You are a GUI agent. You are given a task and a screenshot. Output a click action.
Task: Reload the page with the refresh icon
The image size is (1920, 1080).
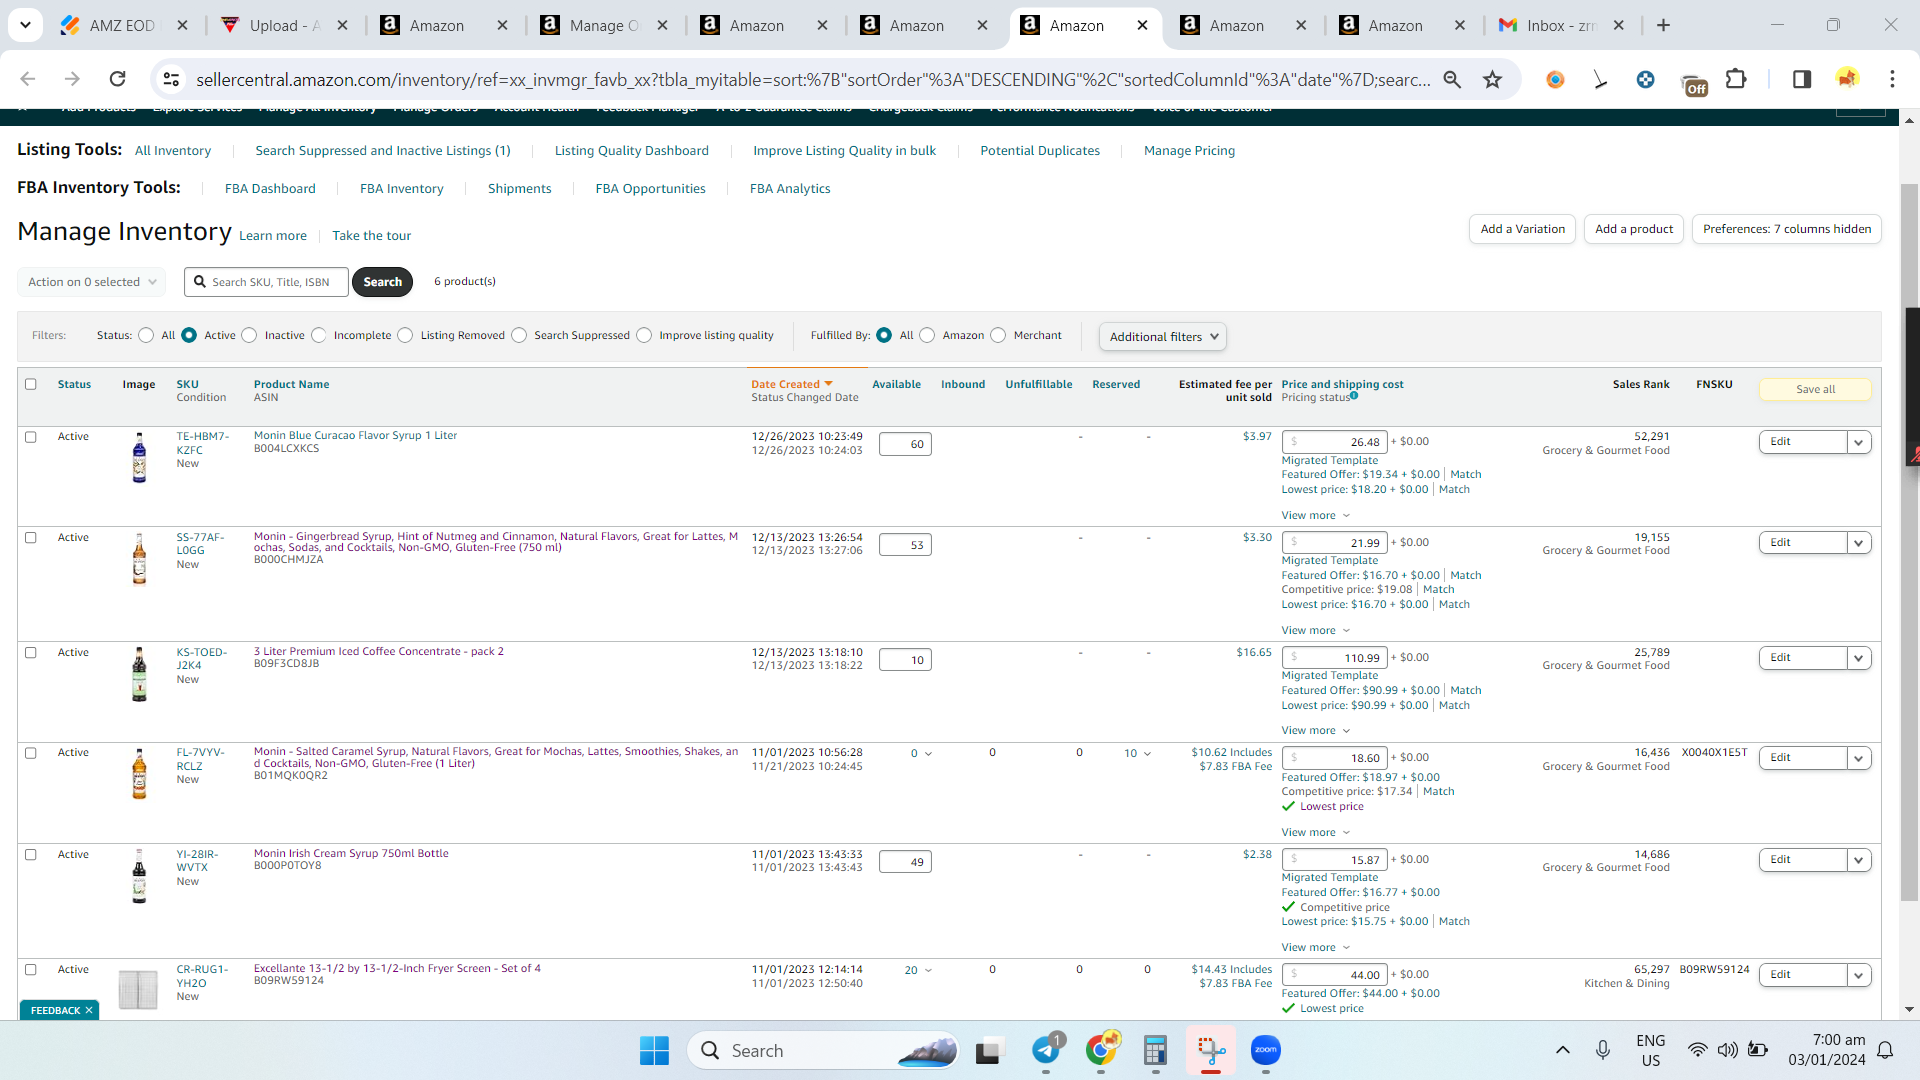point(118,79)
